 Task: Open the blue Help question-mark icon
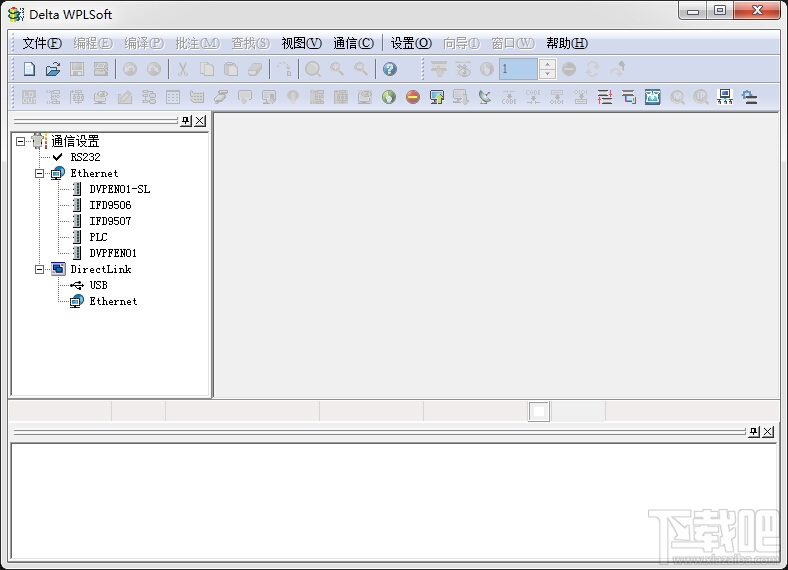(x=389, y=69)
